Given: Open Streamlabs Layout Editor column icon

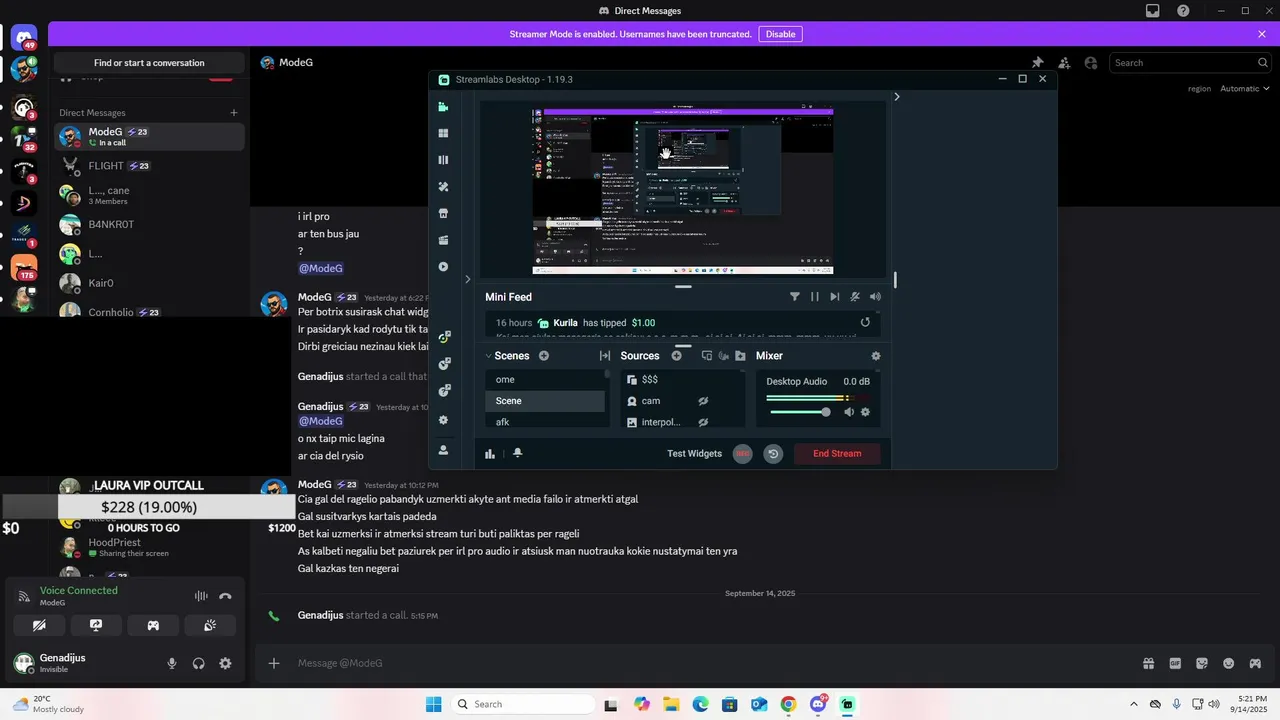Looking at the screenshot, I should click(x=443, y=160).
